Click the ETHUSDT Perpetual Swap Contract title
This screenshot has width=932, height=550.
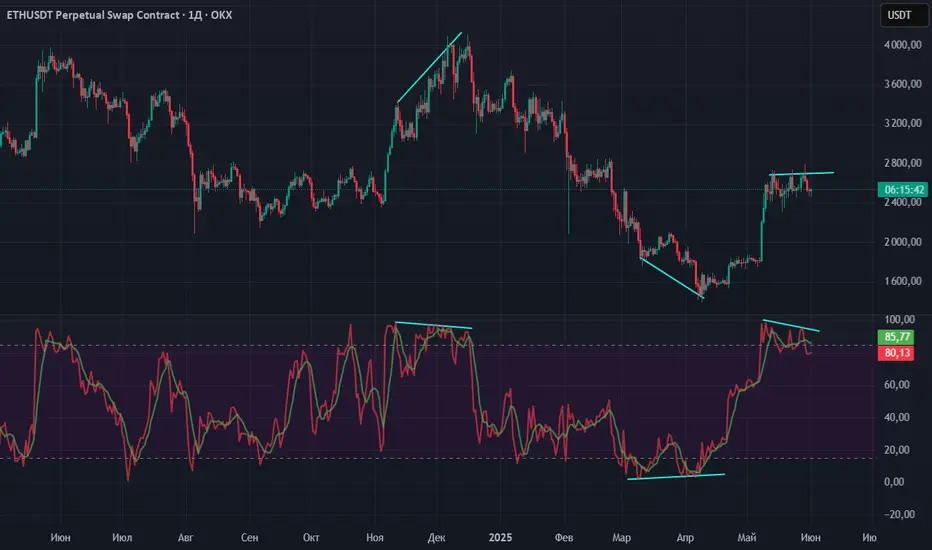tap(93, 15)
